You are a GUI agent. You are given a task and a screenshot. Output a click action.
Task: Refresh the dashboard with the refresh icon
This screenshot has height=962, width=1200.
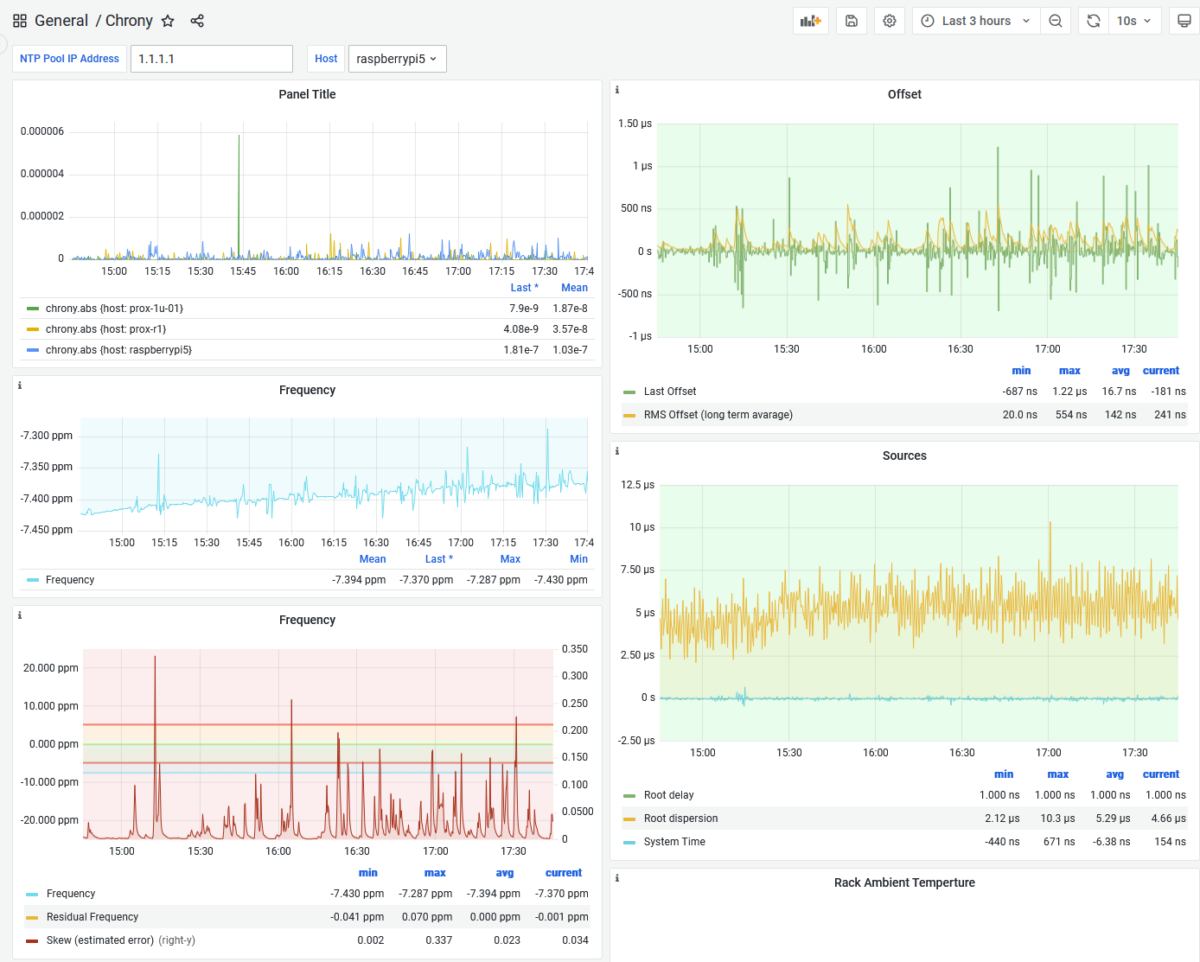1092,20
